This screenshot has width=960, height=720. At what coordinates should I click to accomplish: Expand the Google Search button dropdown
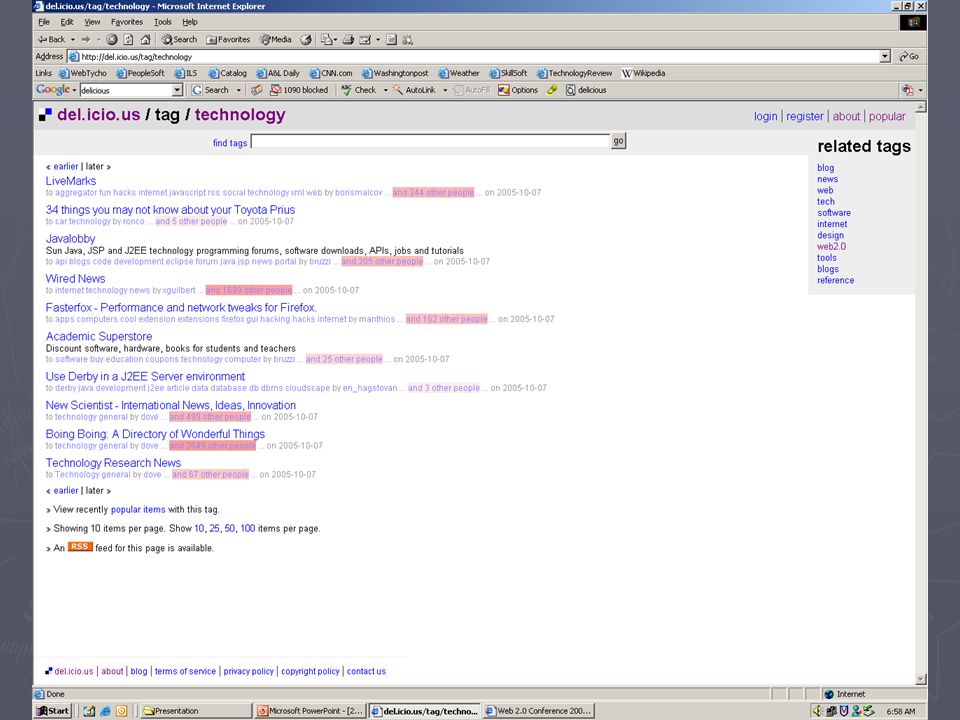[238, 90]
